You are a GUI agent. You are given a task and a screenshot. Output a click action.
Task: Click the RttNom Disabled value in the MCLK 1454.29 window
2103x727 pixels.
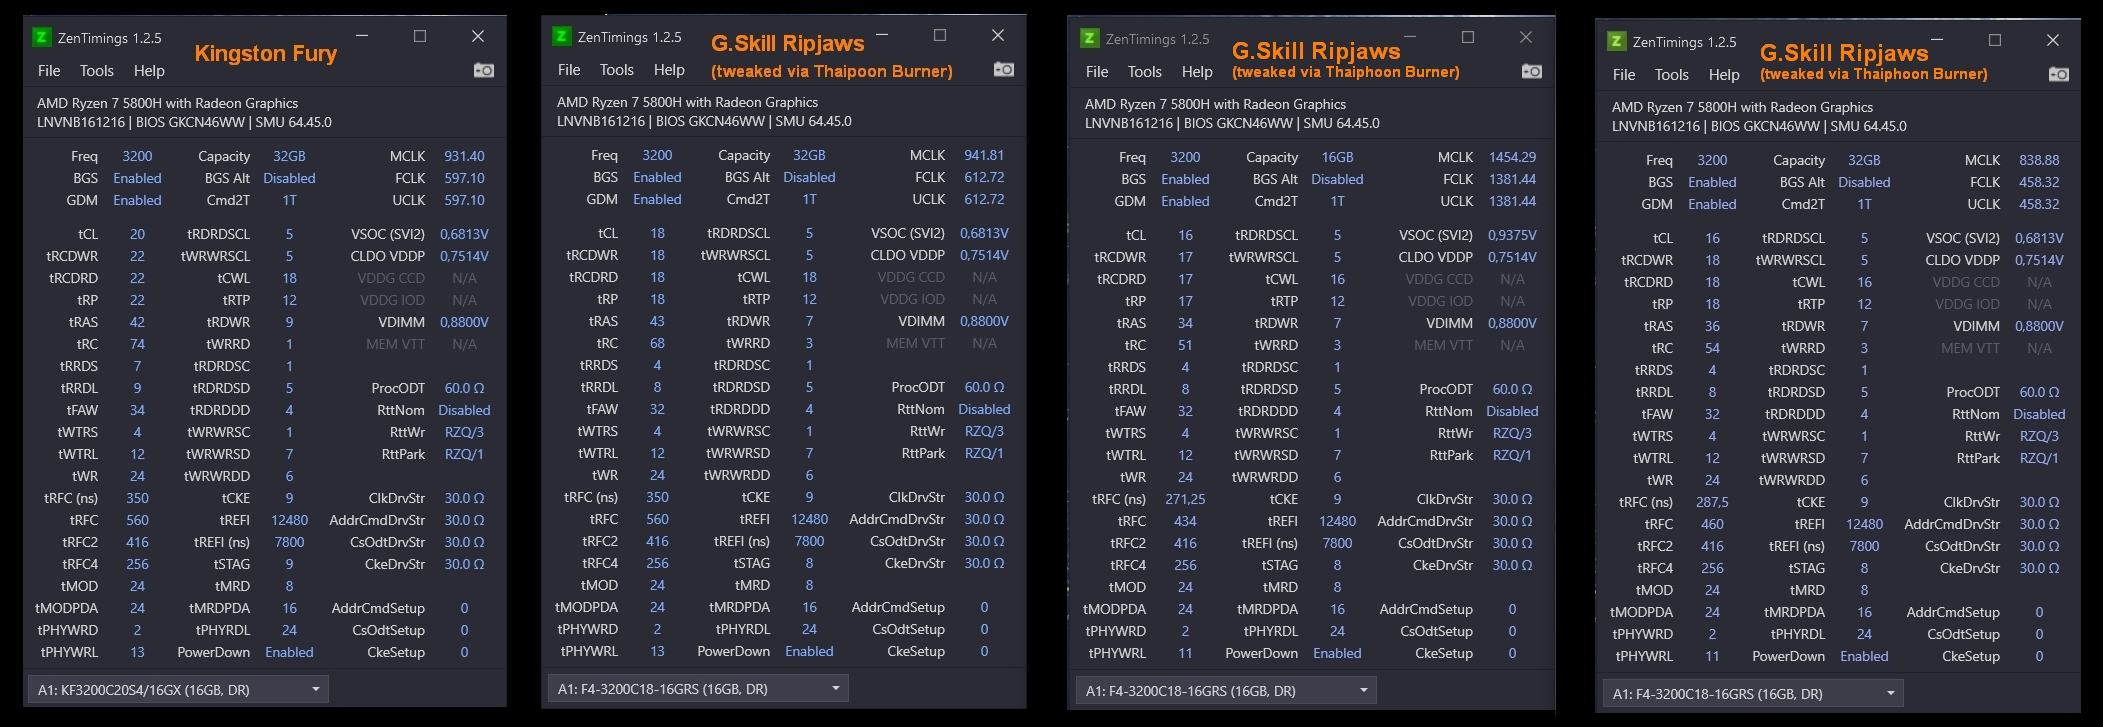point(1512,411)
